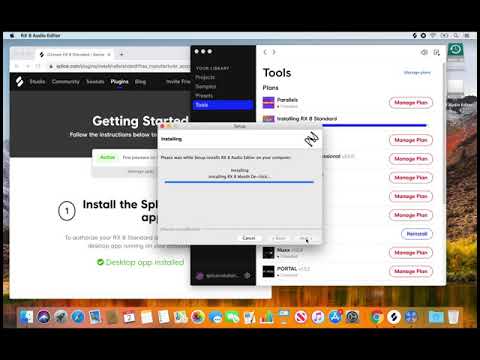Click Manage Plan for Parallels
Image resolution: width=480 pixels, height=360 pixels.
(x=411, y=102)
